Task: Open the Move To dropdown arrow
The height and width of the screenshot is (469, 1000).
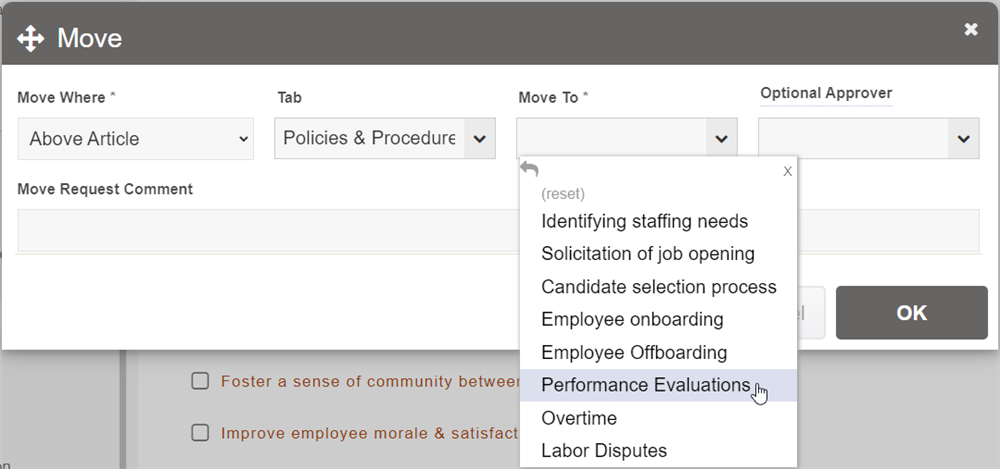Action: pyautogui.click(x=721, y=139)
